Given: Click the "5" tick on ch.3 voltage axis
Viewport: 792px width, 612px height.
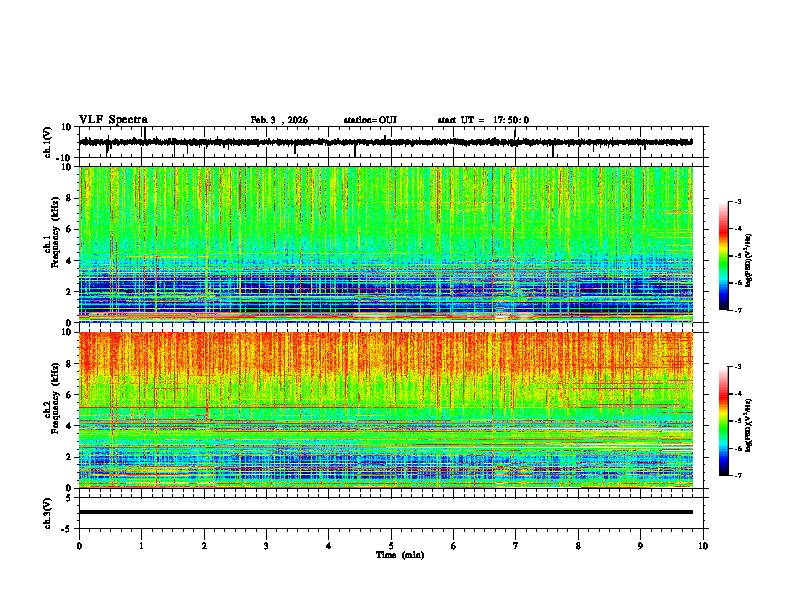Looking at the screenshot, I should (x=69, y=497).
